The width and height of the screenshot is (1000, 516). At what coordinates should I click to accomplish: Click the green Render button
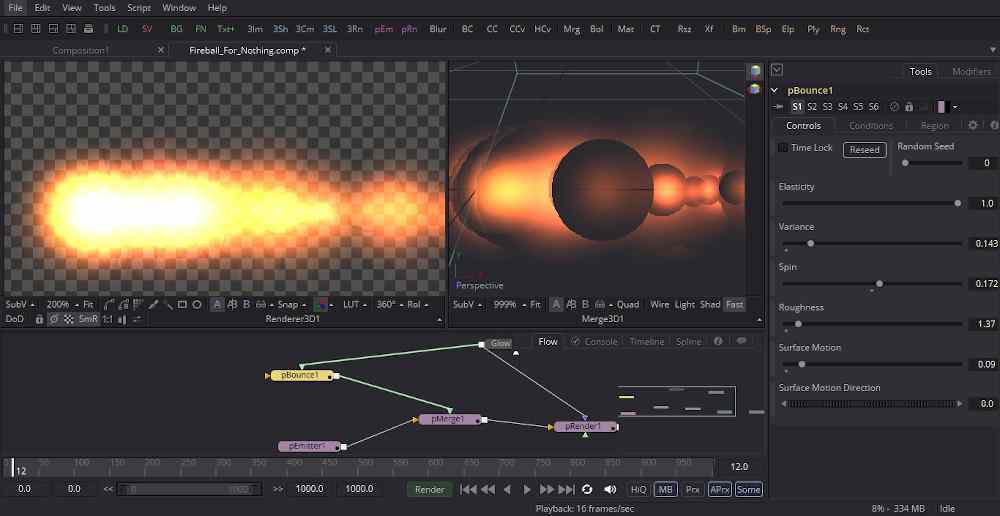429,489
